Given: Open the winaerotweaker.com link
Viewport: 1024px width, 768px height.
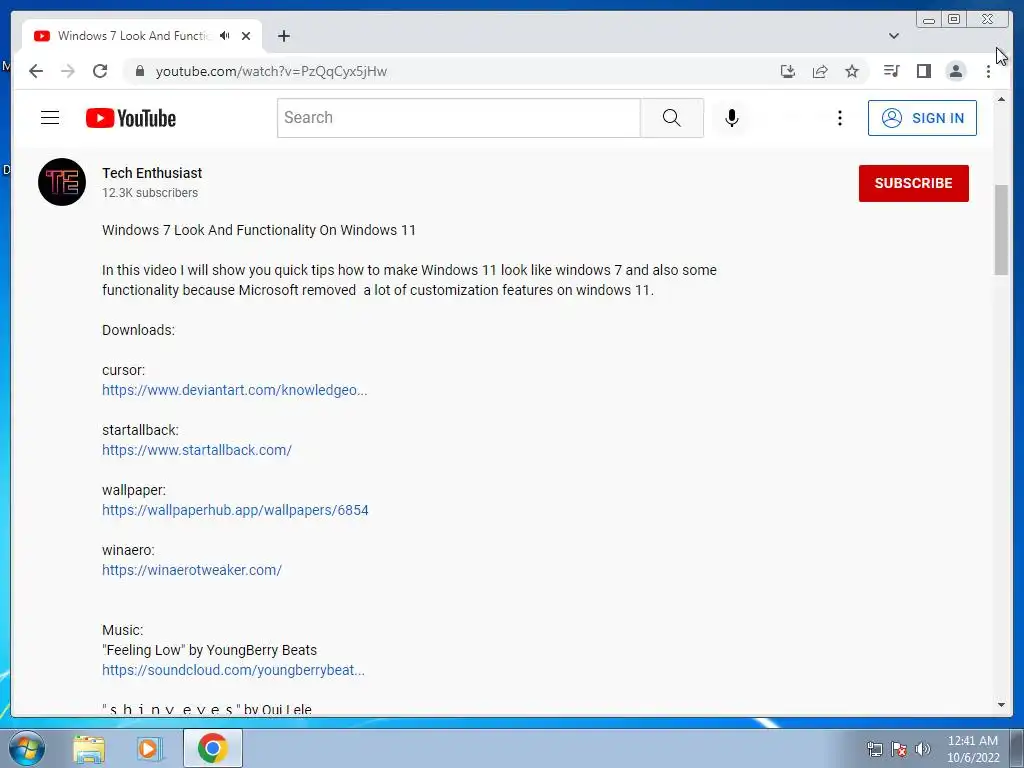Looking at the screenshot, I should (192, 570).
